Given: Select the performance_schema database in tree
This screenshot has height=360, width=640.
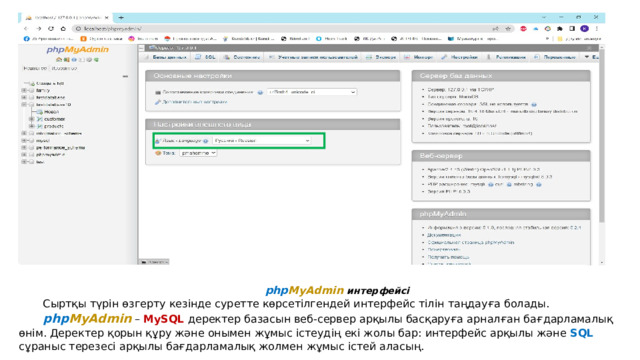Looking at the screenshot, I should click(60, 147).
